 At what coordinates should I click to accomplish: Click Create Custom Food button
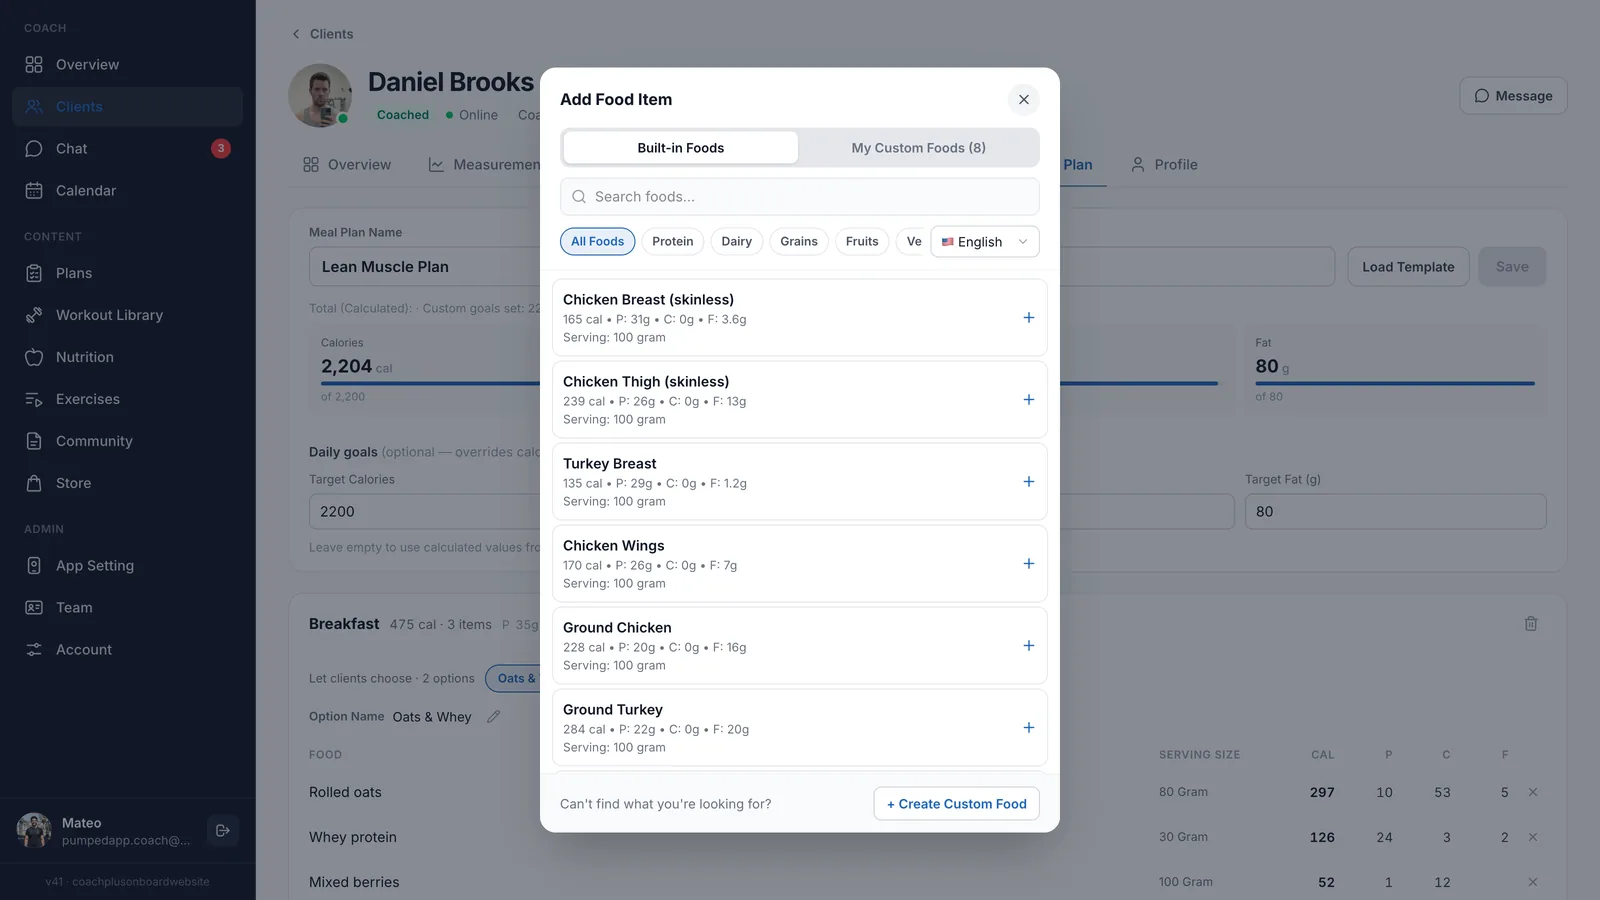[x=957, y=804]
